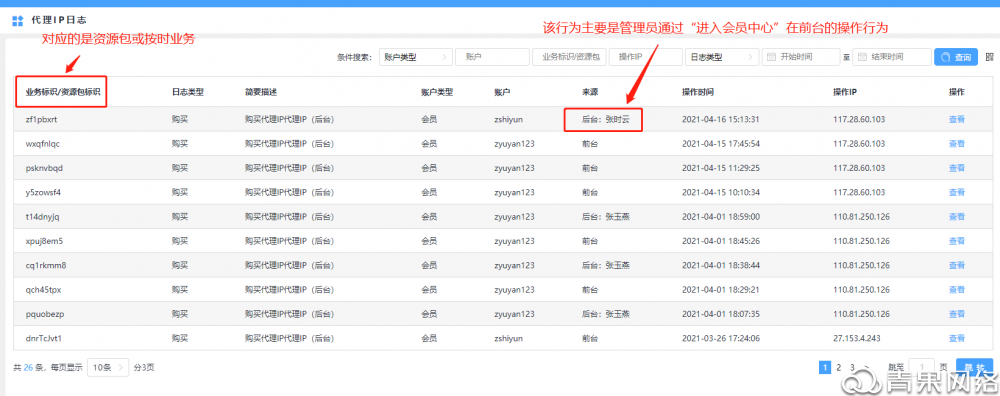The width and height of the screenshot is (1000, 396).
Task: Go to page 3 of results
Action: (852, 367)
